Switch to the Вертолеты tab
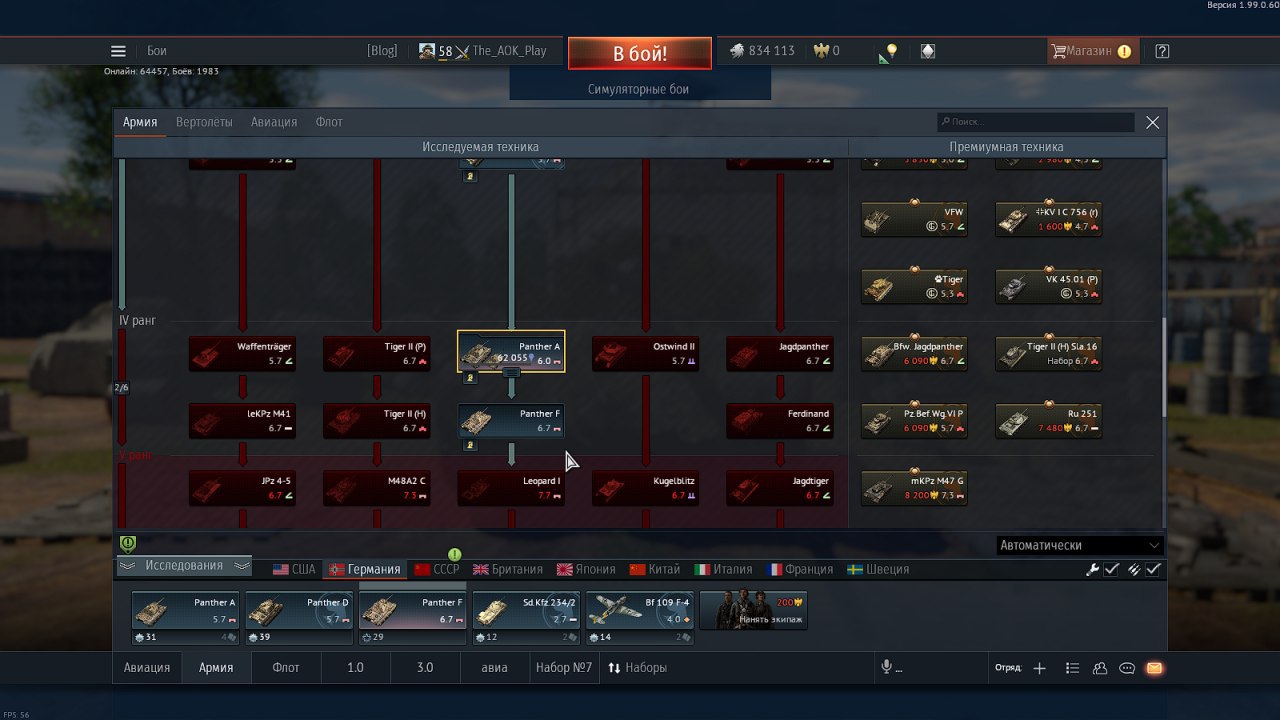Viewport: 1280px width, 720px height. pos(204,122)
